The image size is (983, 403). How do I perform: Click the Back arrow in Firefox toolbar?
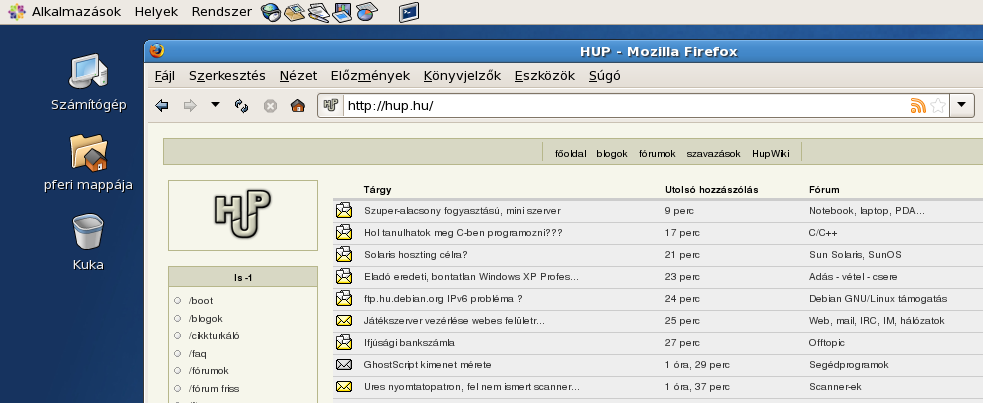tap(162, 106)
